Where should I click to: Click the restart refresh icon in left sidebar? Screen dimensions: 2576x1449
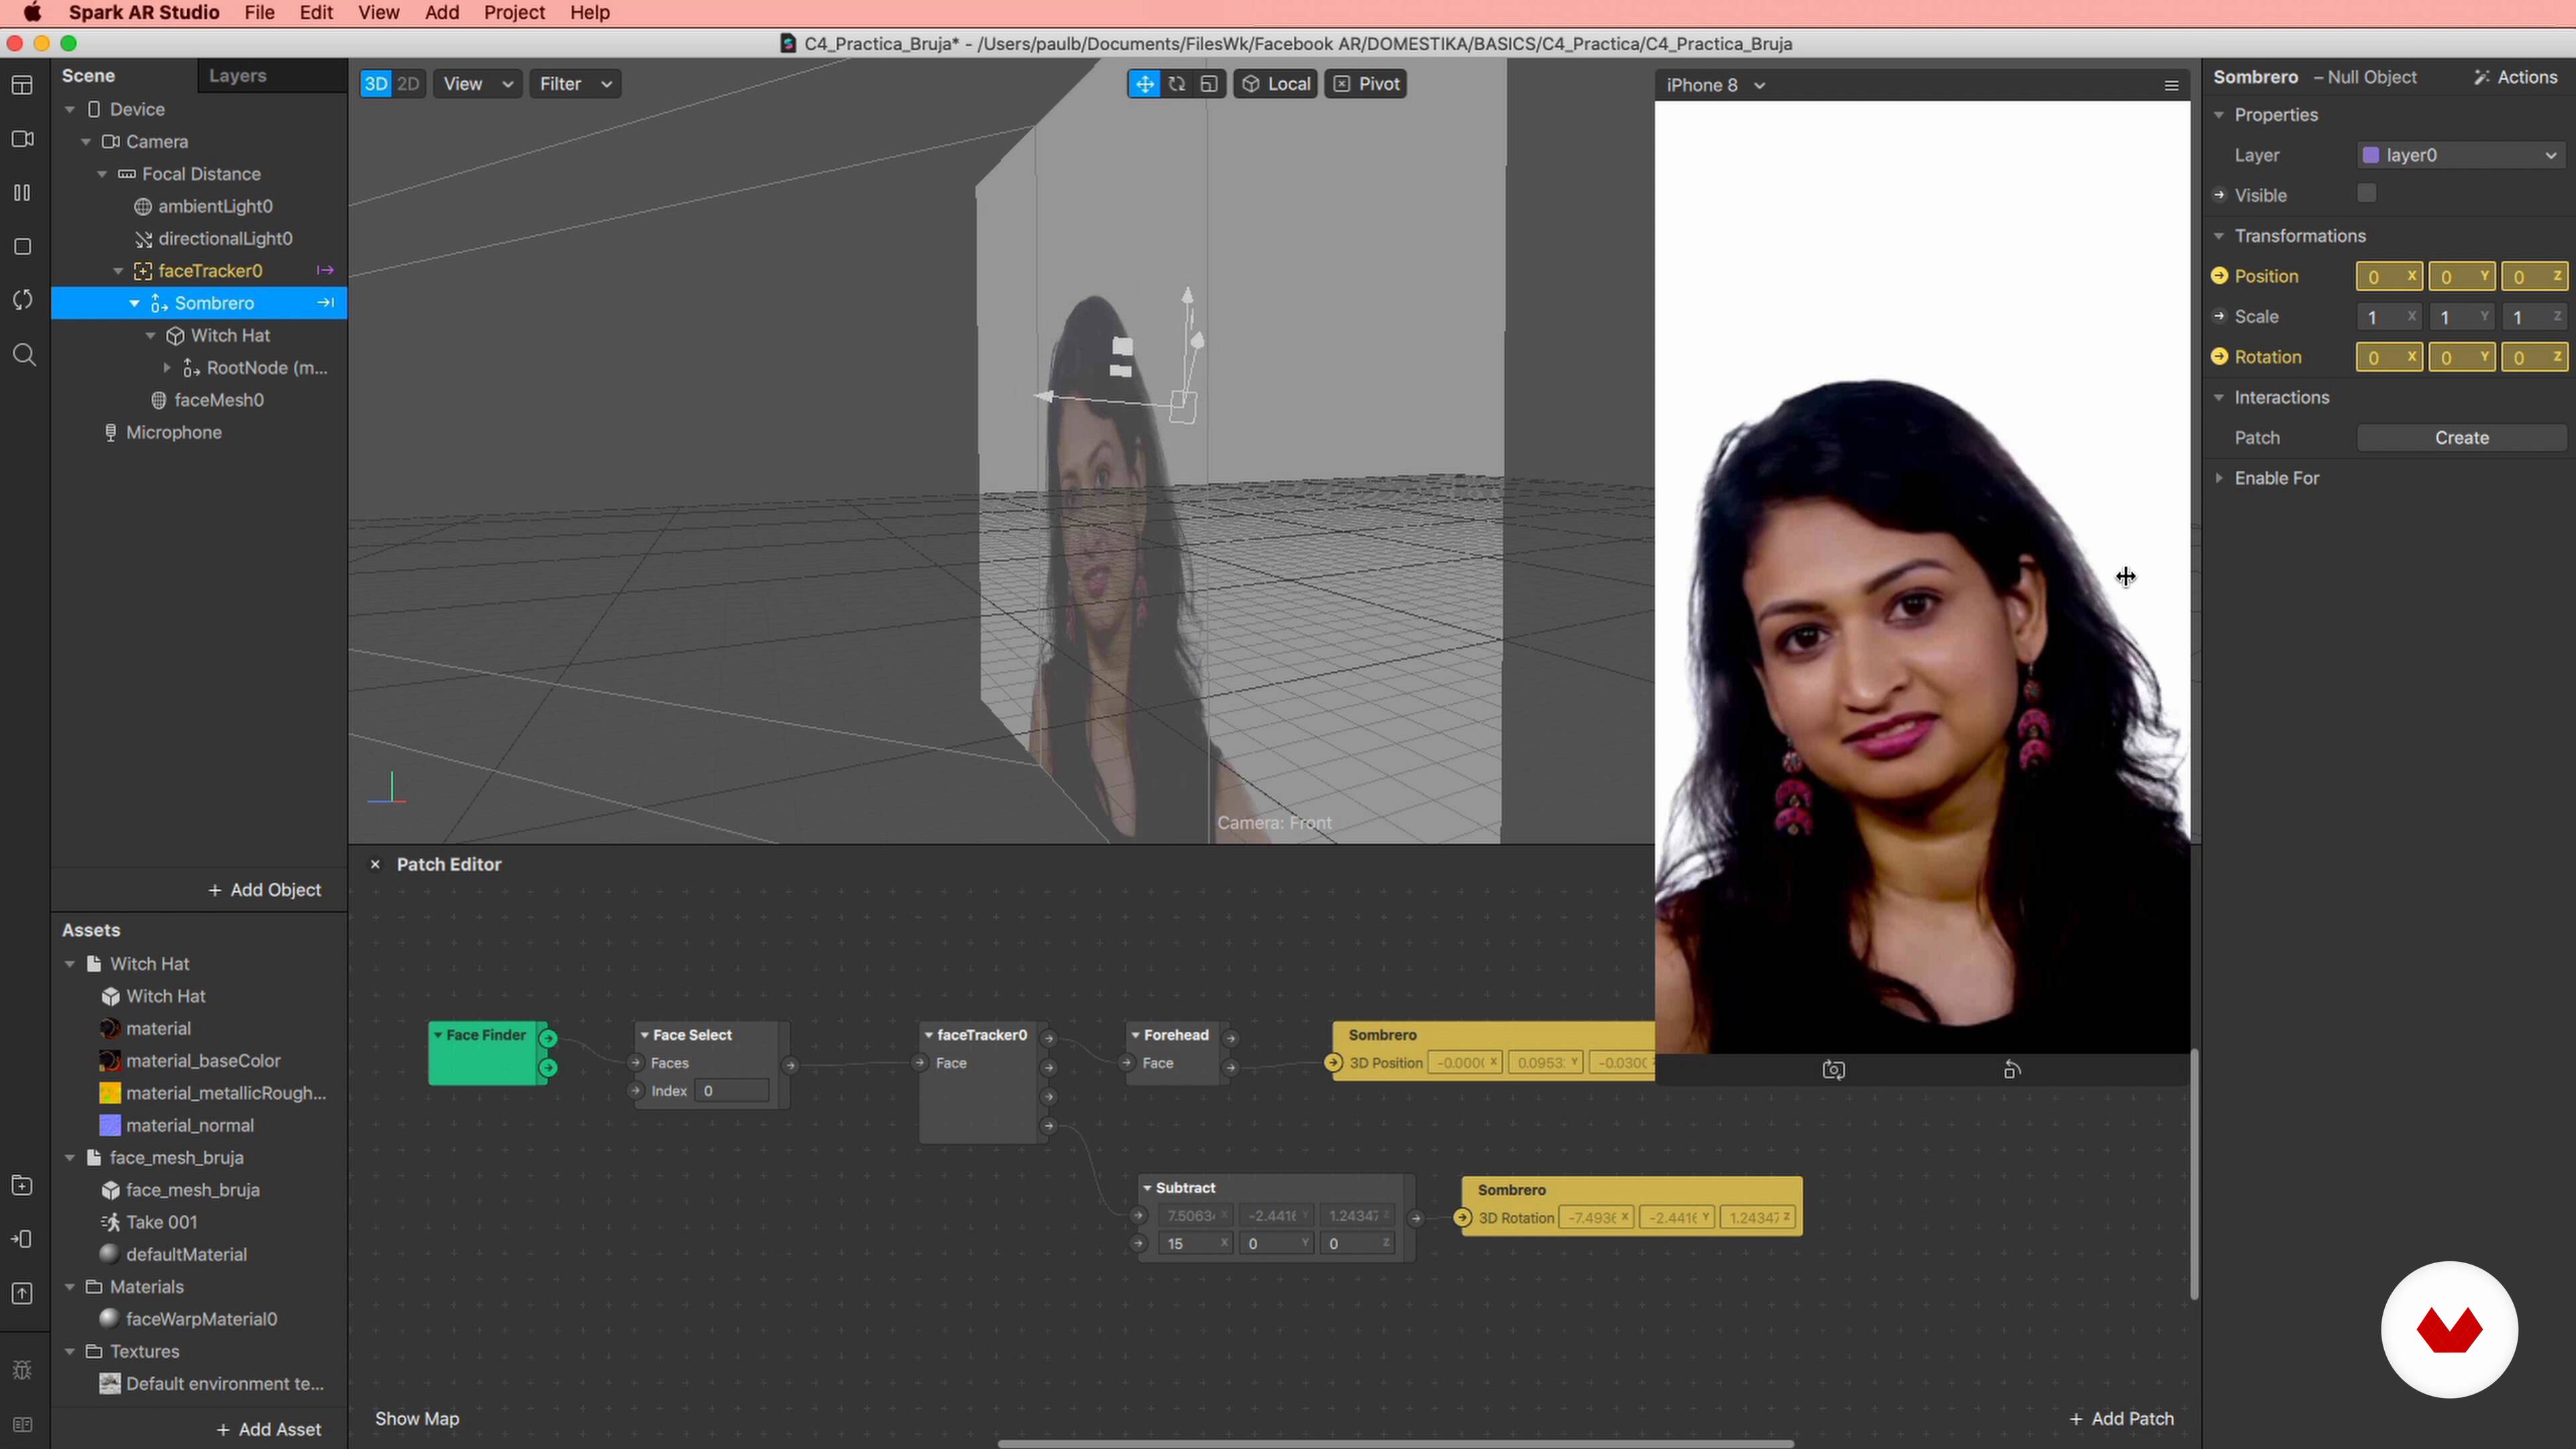[22, 300]
